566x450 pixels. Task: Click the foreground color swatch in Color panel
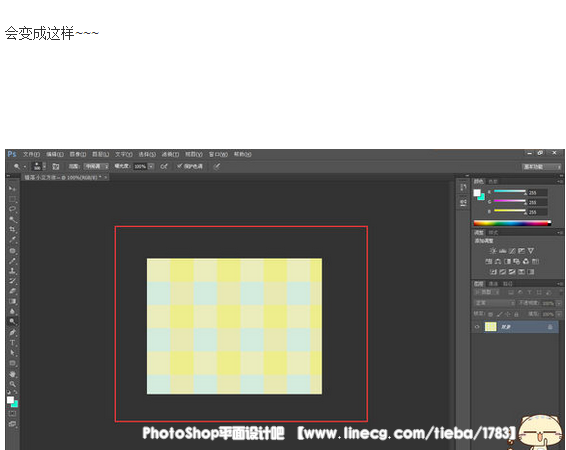[x=477, y=193]
